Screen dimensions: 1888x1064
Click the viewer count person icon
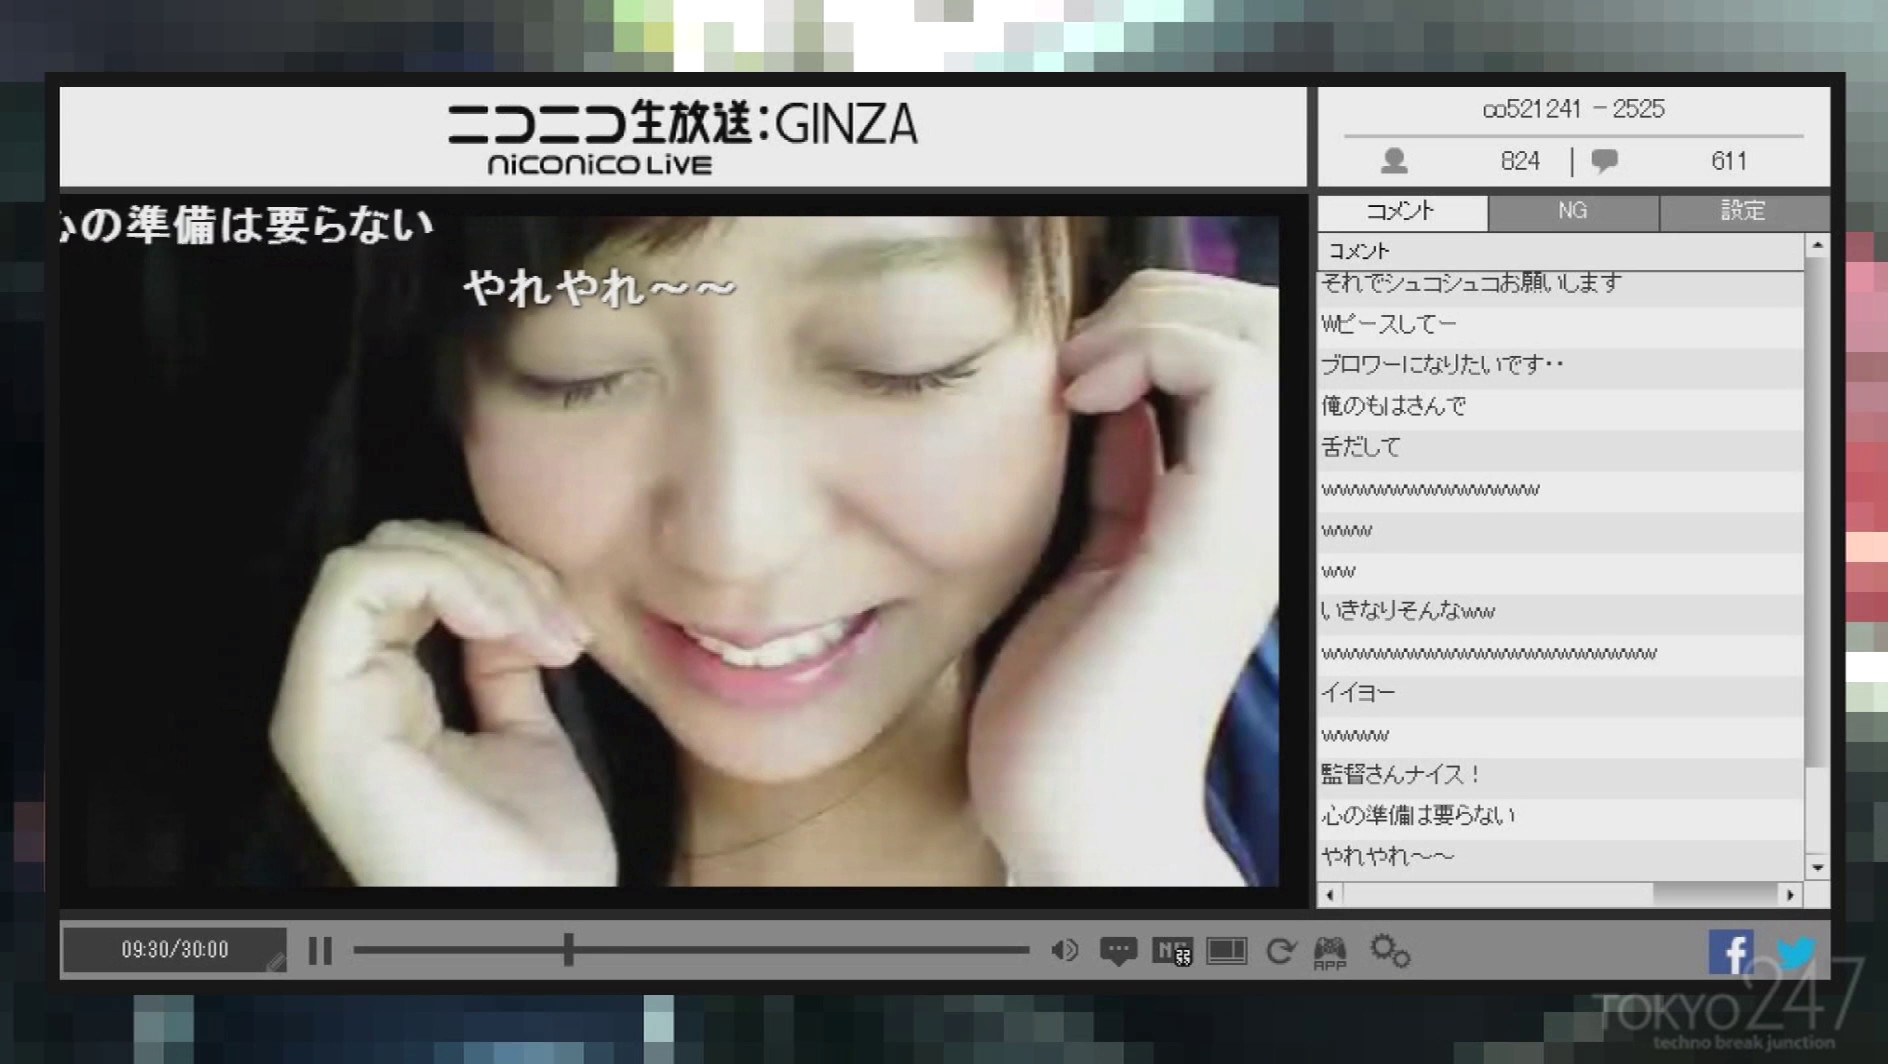[1394, 160]
